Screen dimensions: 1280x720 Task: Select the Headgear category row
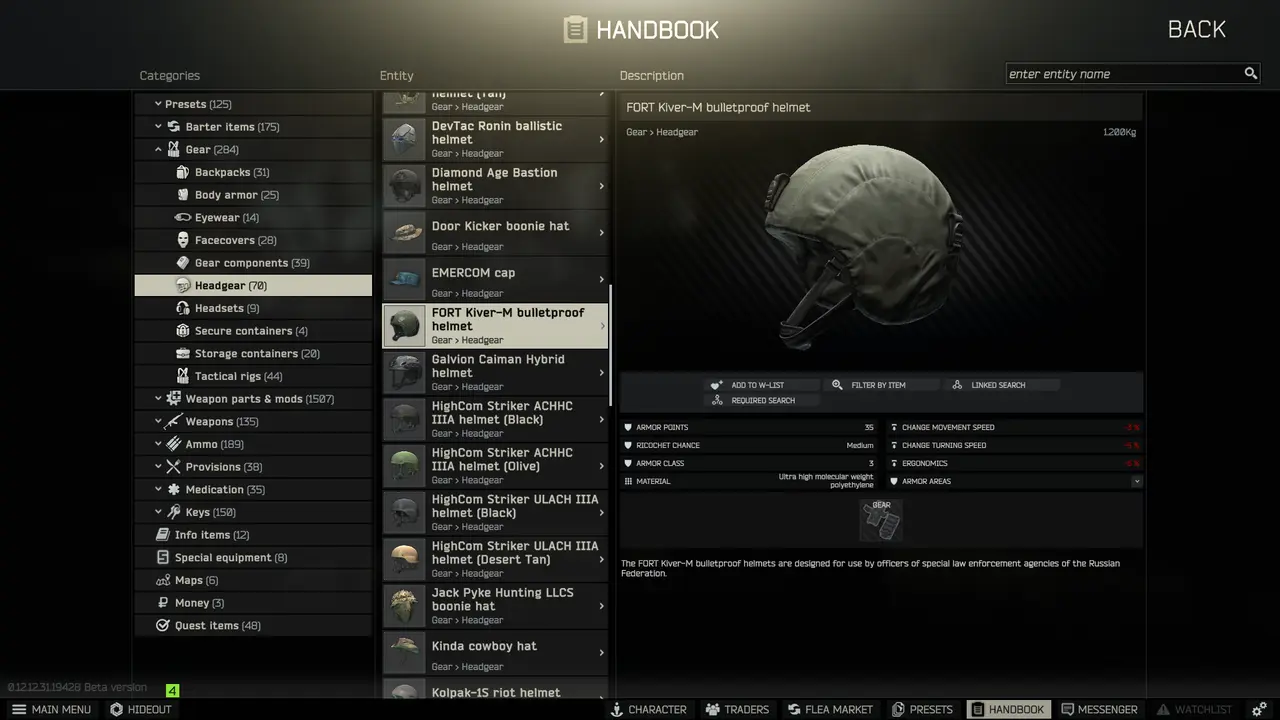tap(253, 286)
